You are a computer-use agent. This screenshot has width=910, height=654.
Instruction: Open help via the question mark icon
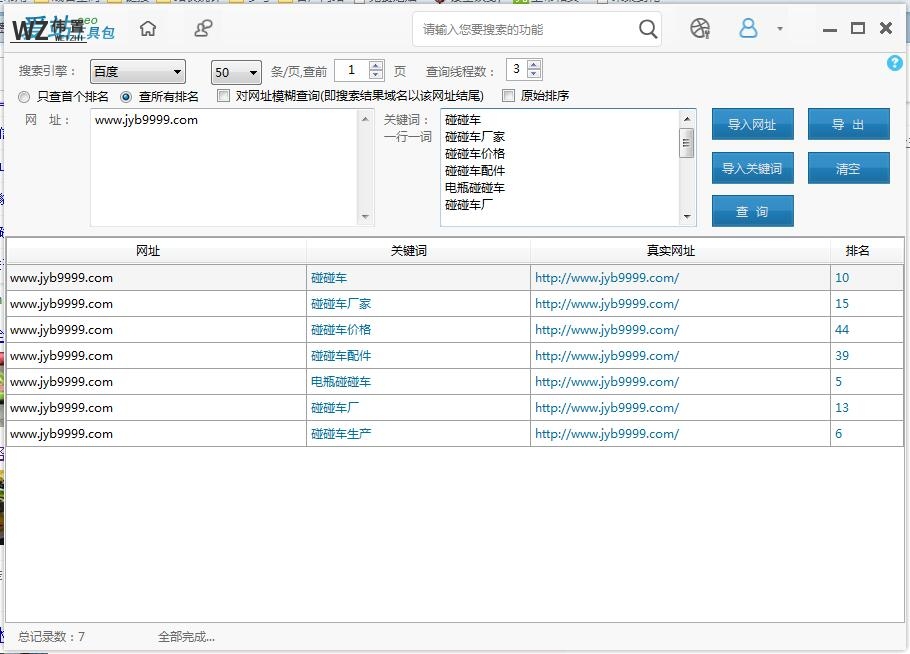[895, 63]
